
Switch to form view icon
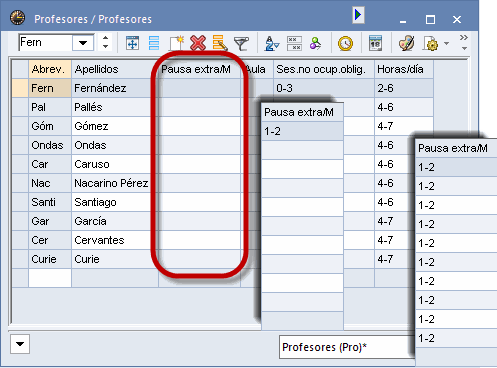click(x=154, y=43)
